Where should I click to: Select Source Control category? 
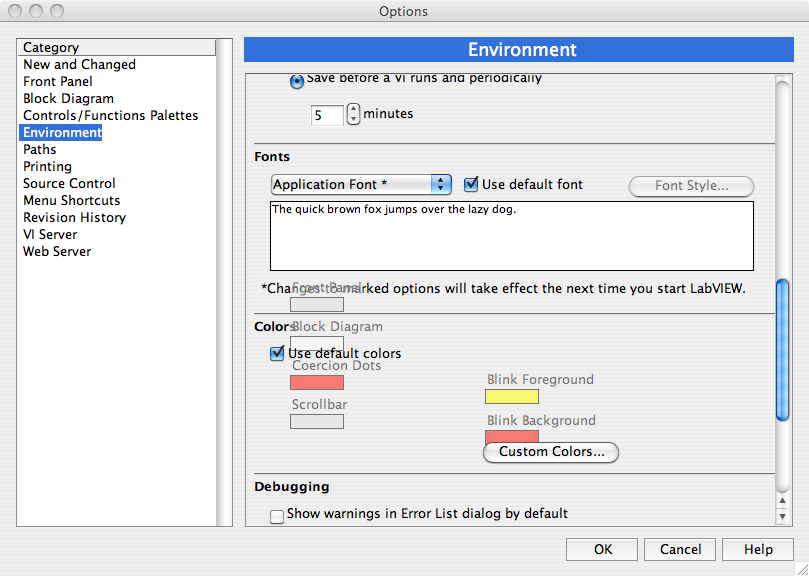pos(69,184)
